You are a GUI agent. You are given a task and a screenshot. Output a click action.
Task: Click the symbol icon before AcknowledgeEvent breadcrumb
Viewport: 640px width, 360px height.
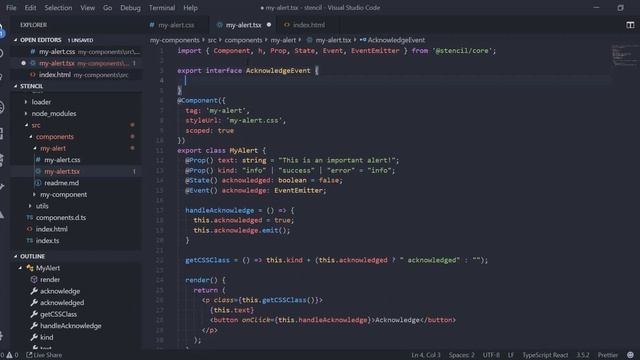point(362,40)
